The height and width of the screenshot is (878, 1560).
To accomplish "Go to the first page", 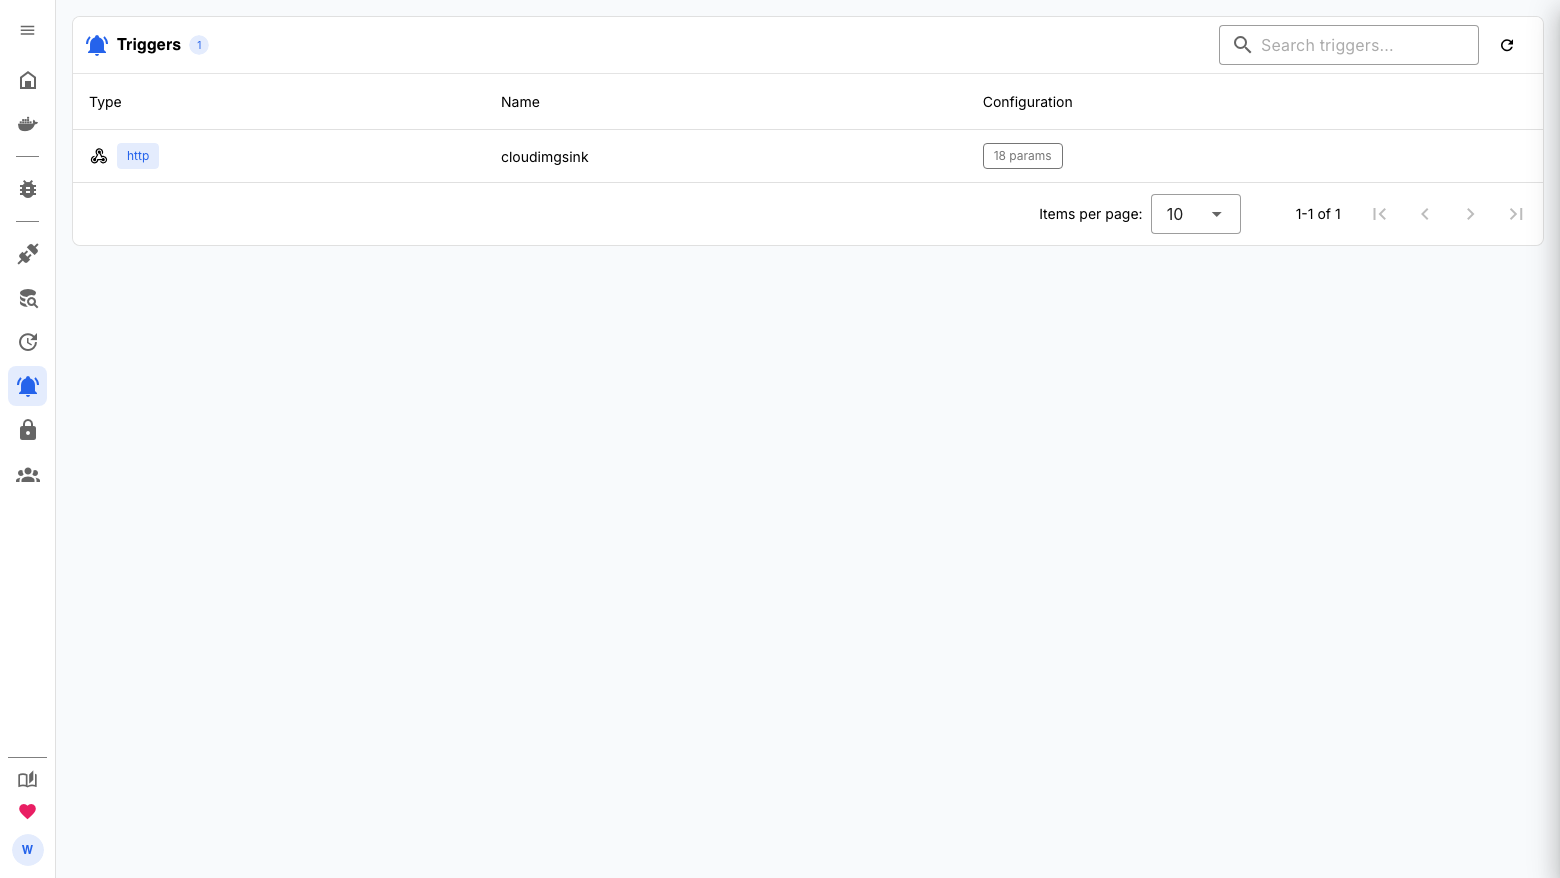I will point(1380,214).
